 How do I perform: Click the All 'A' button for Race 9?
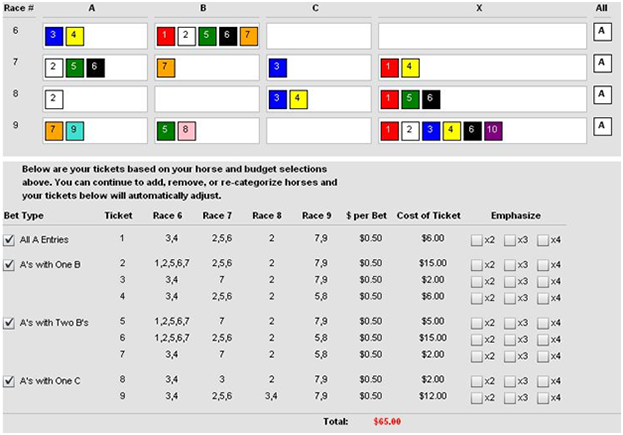pos(601,126)
